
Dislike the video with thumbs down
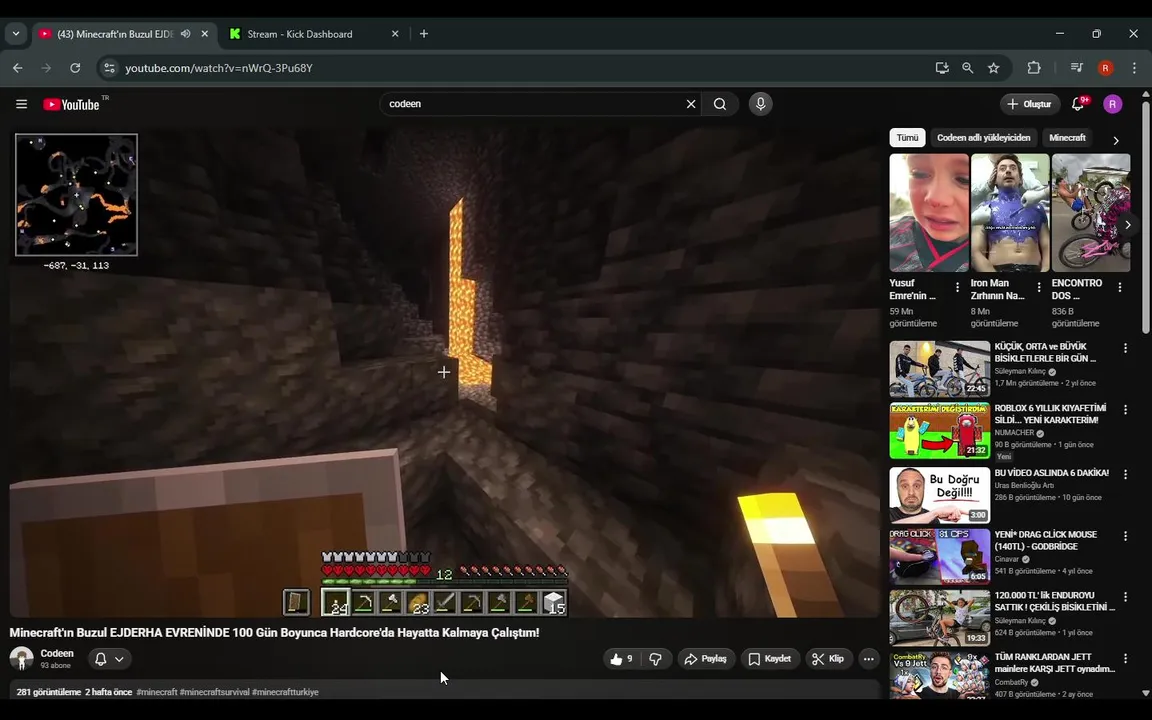[x=655, y=659]
